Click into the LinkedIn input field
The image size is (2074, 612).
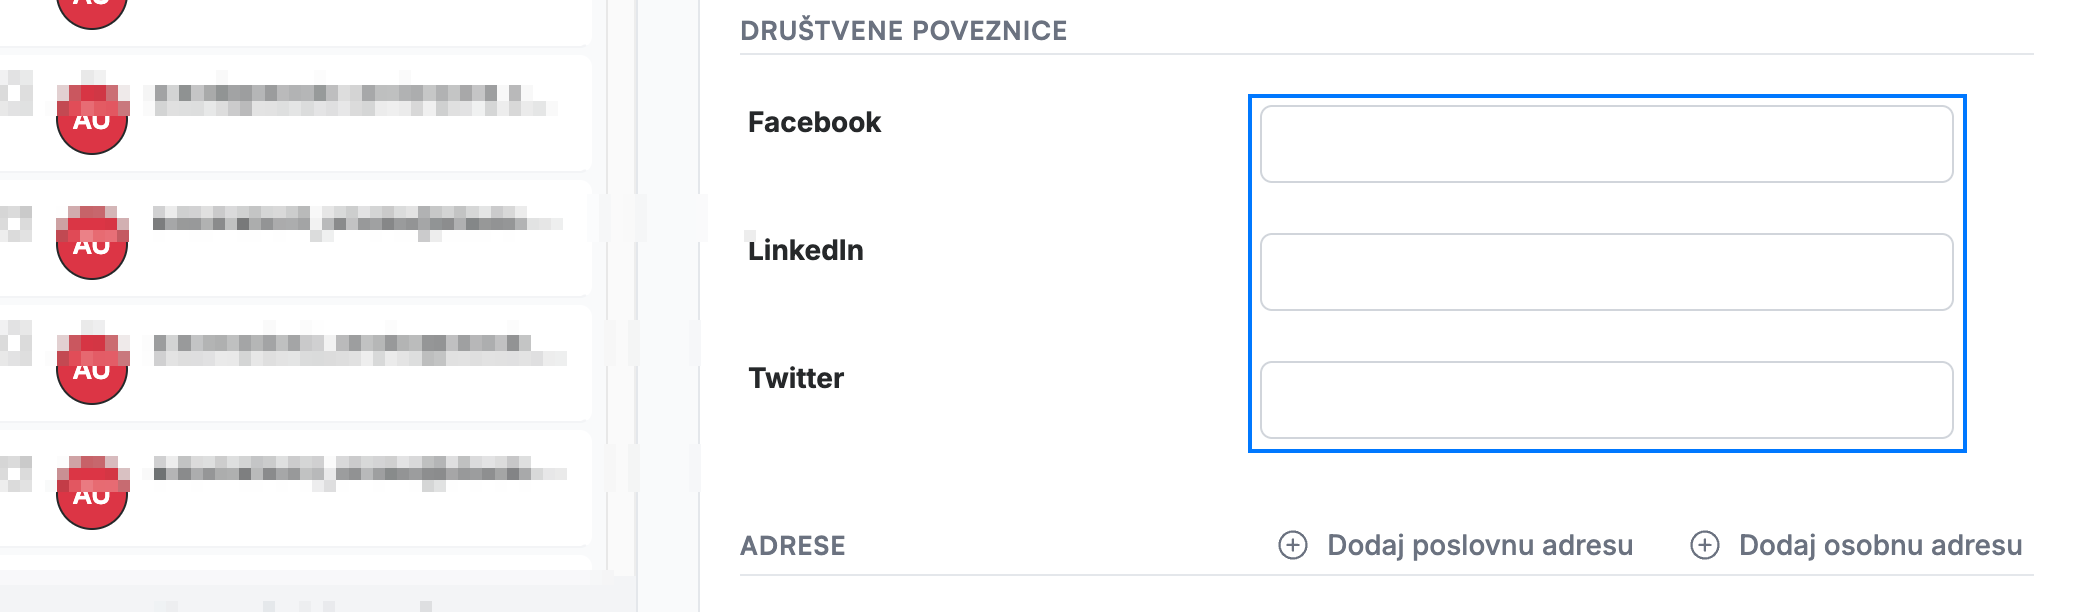click(x=1606, y=272)
